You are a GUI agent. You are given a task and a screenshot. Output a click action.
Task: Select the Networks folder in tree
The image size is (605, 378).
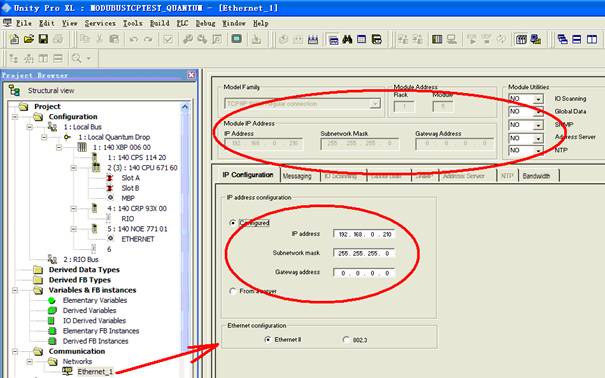(x=77, y=361)
